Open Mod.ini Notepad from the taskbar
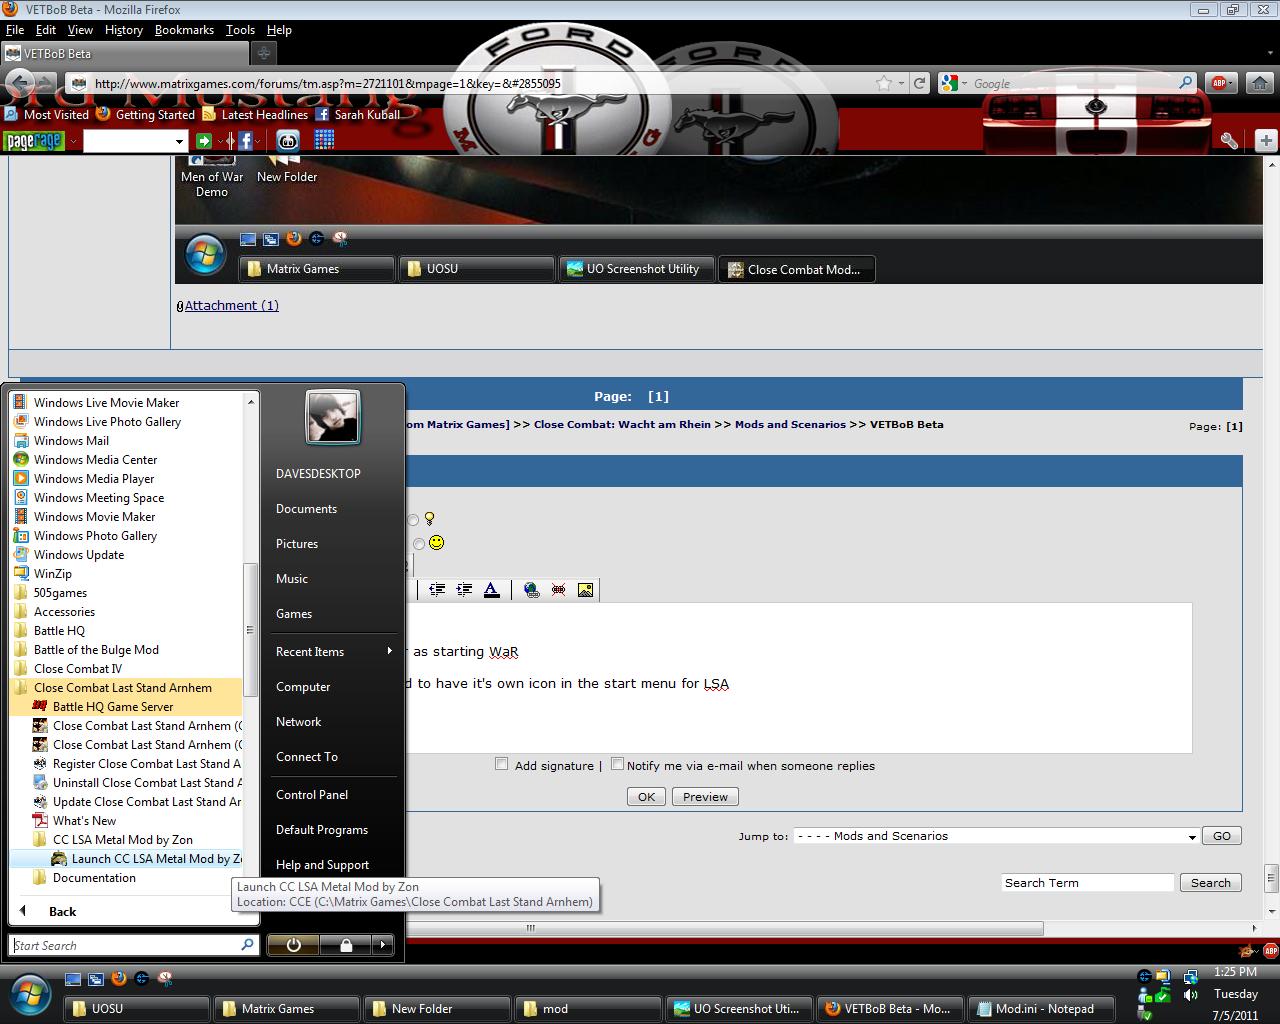 [1039, 1009]
